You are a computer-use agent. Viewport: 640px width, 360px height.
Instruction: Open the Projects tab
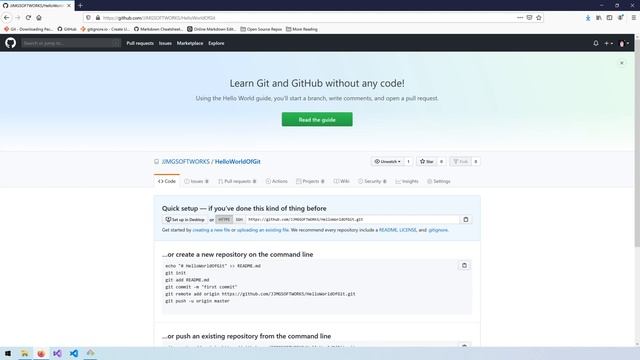[310, 181]
